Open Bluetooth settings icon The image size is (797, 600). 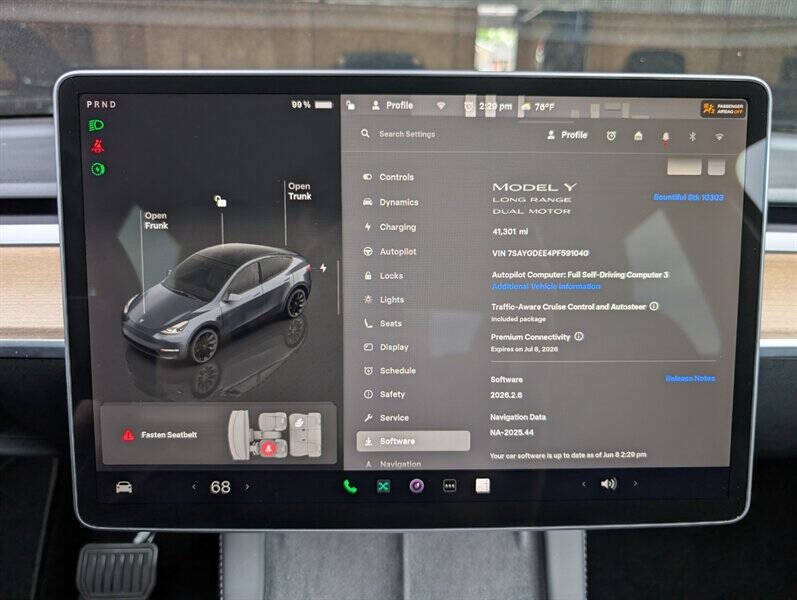click(692, 136)
